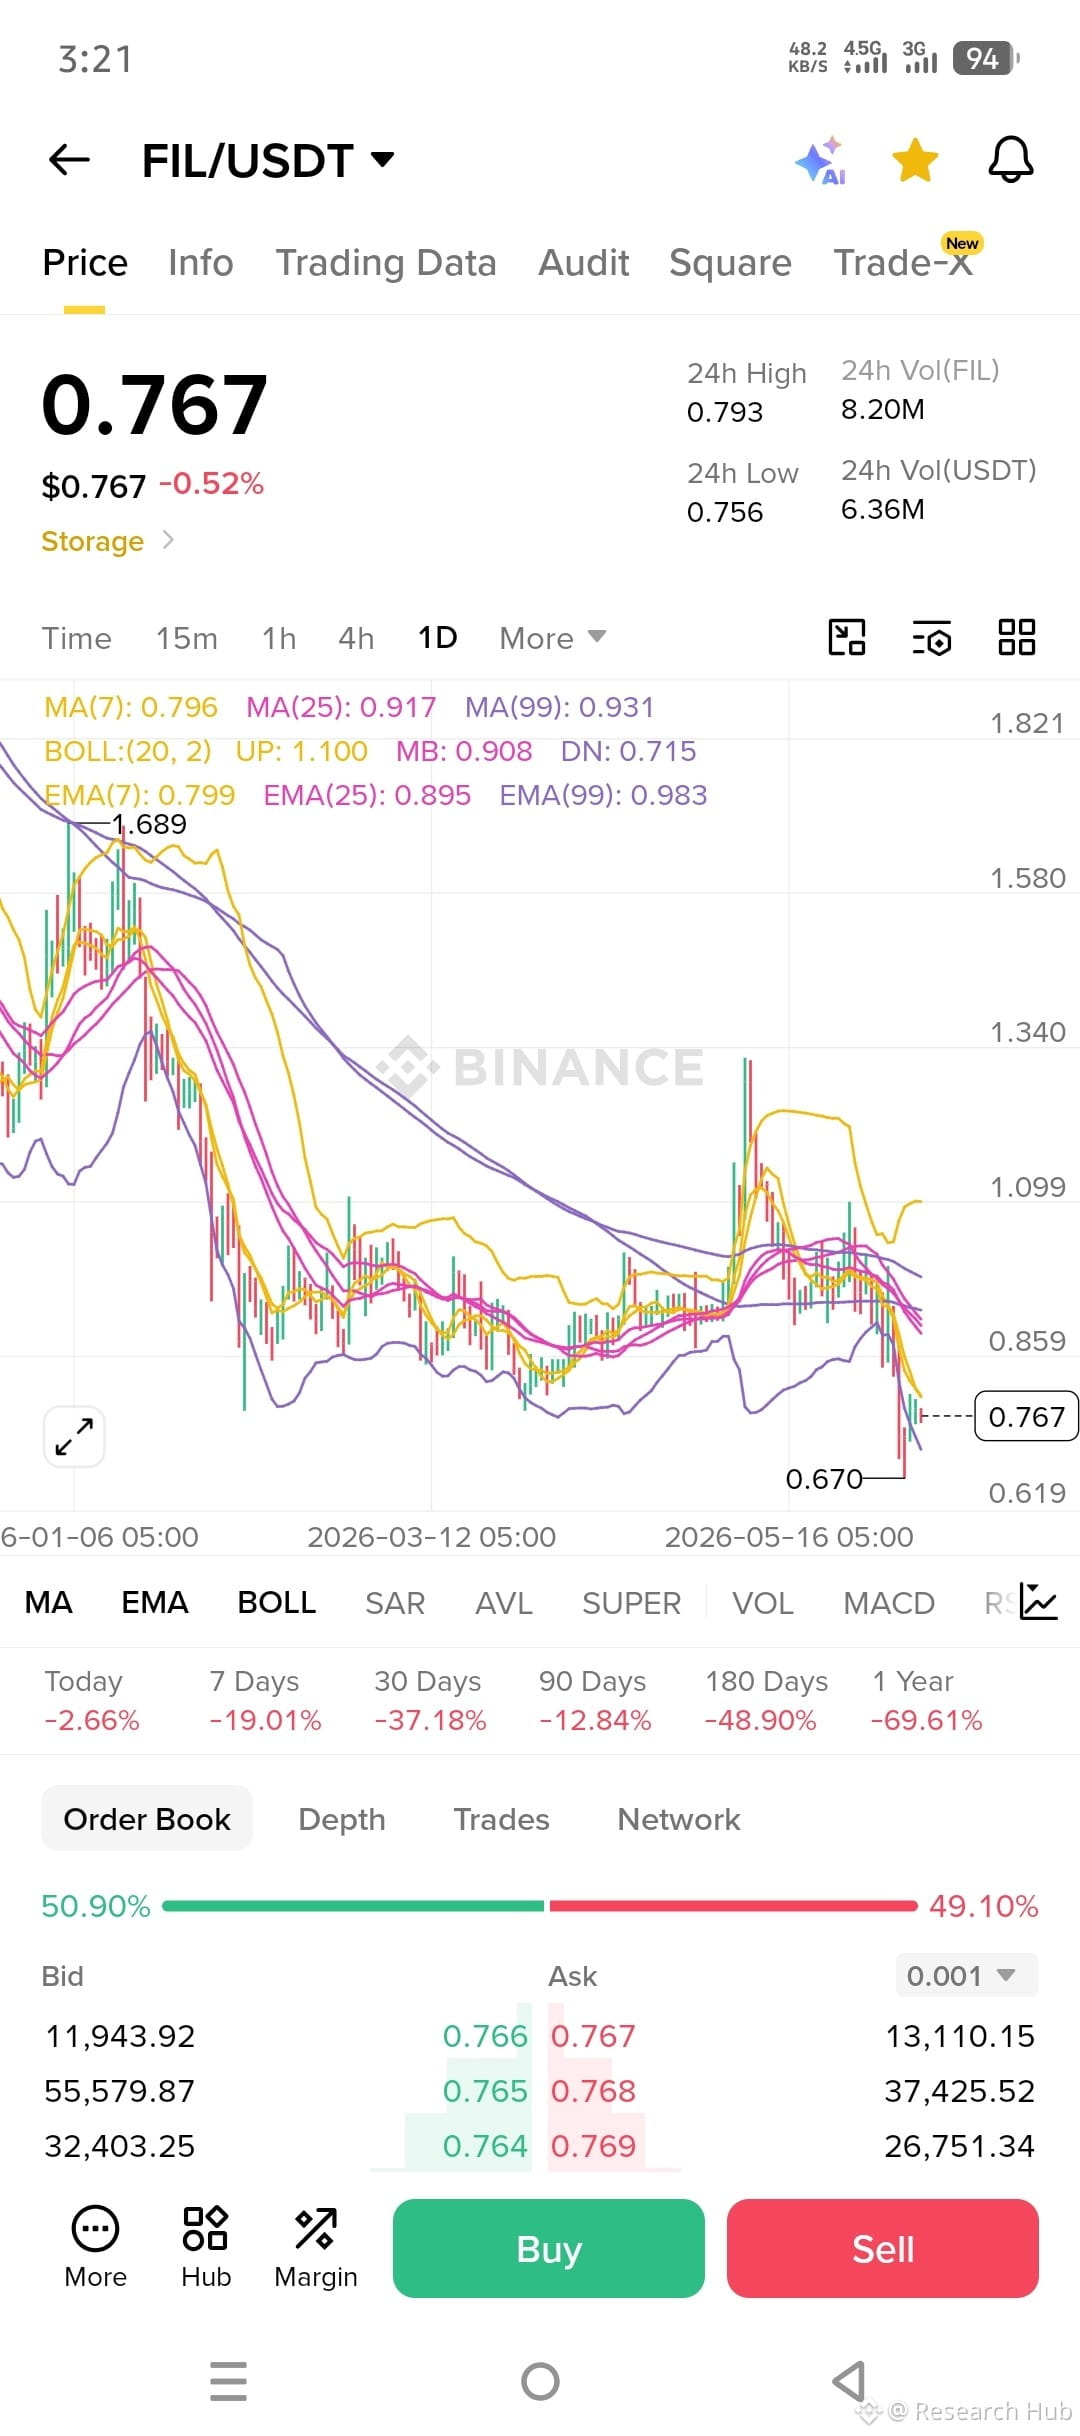Enable the MACD sub-indicator
Image resolution: width=1080 pixels, height=2436 pixels.
889,1603
